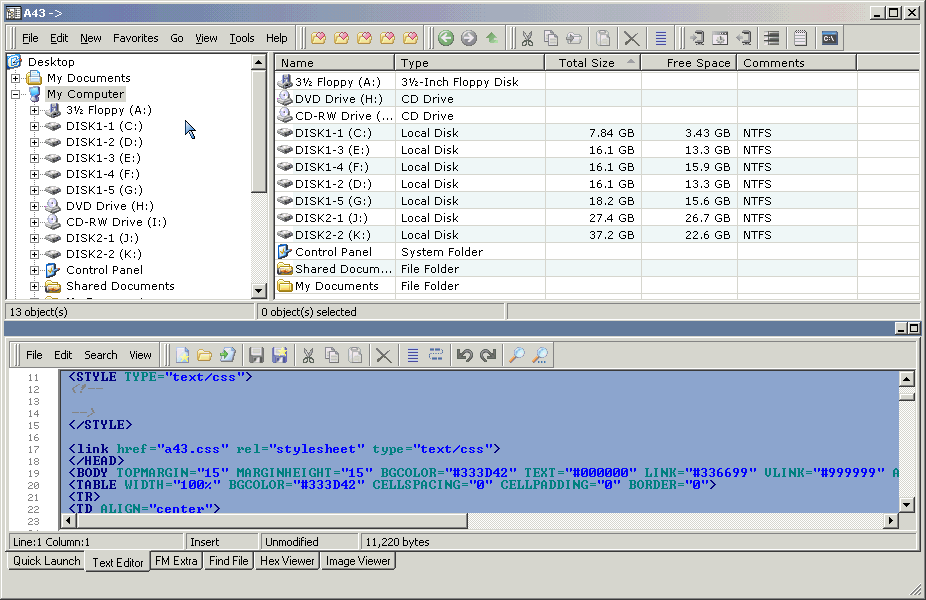
Task: Click the Find magnifier icon in text editor
Action: (x=516, y=355)
